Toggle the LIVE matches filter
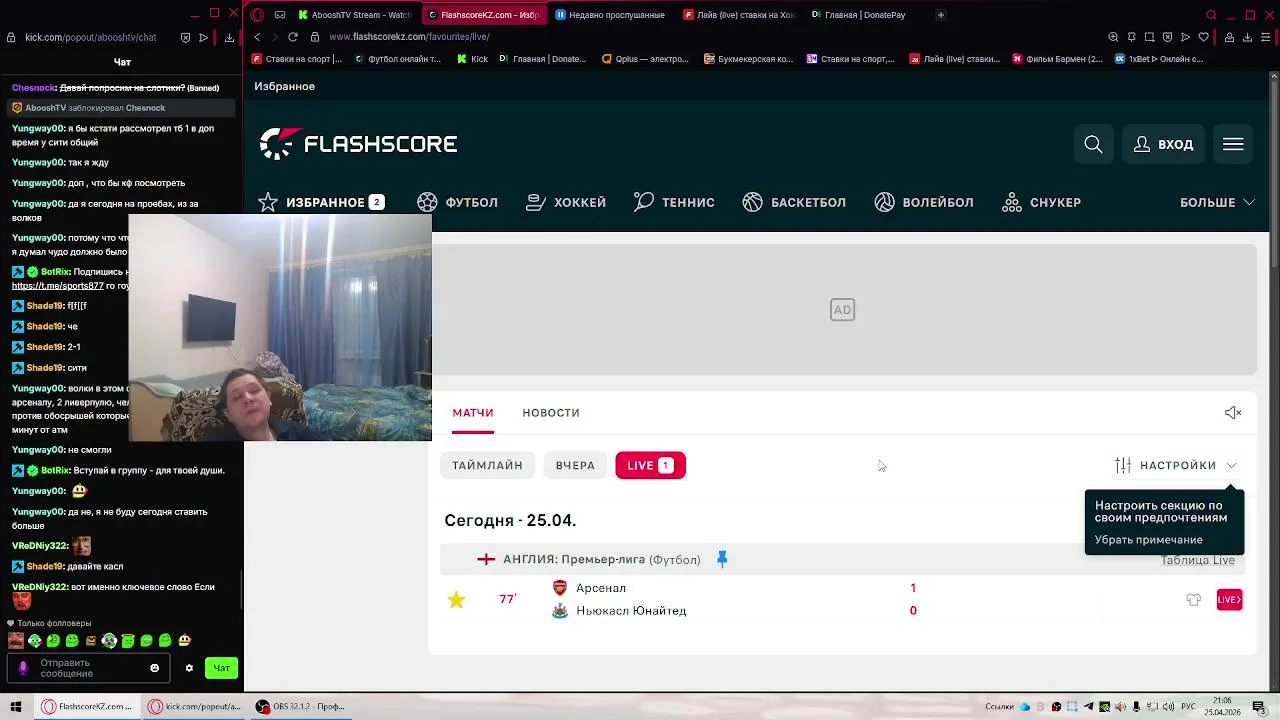 [650, 465]
